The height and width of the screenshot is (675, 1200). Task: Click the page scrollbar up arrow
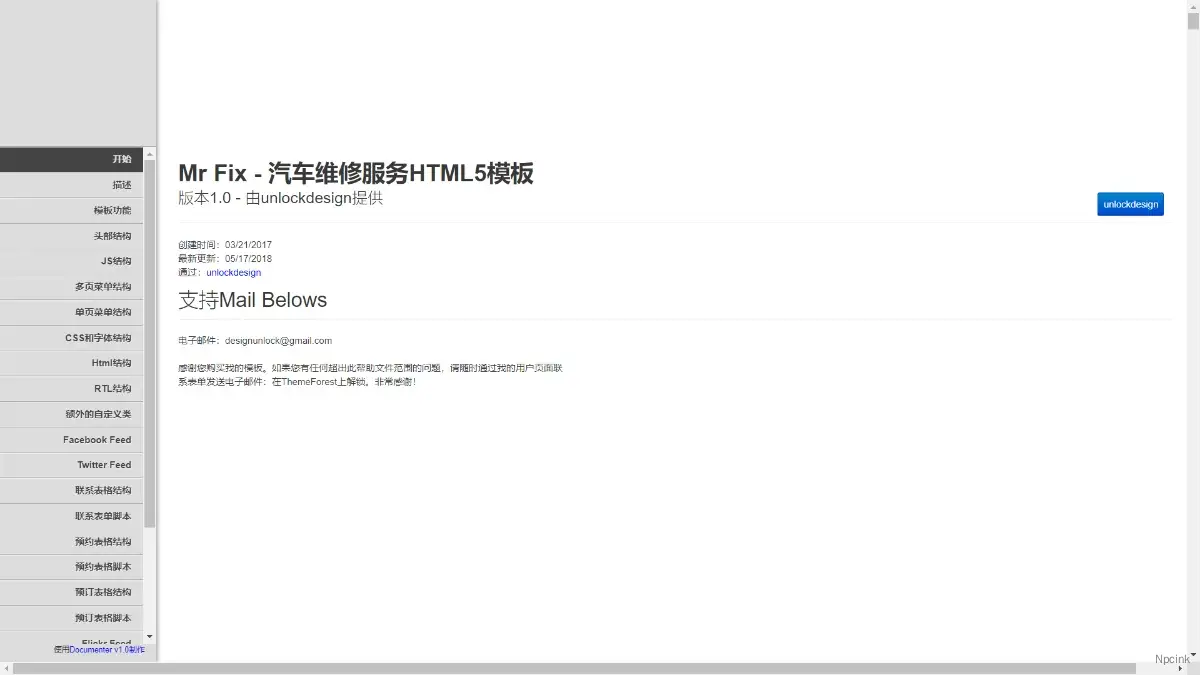click(x=1193, y=6)
